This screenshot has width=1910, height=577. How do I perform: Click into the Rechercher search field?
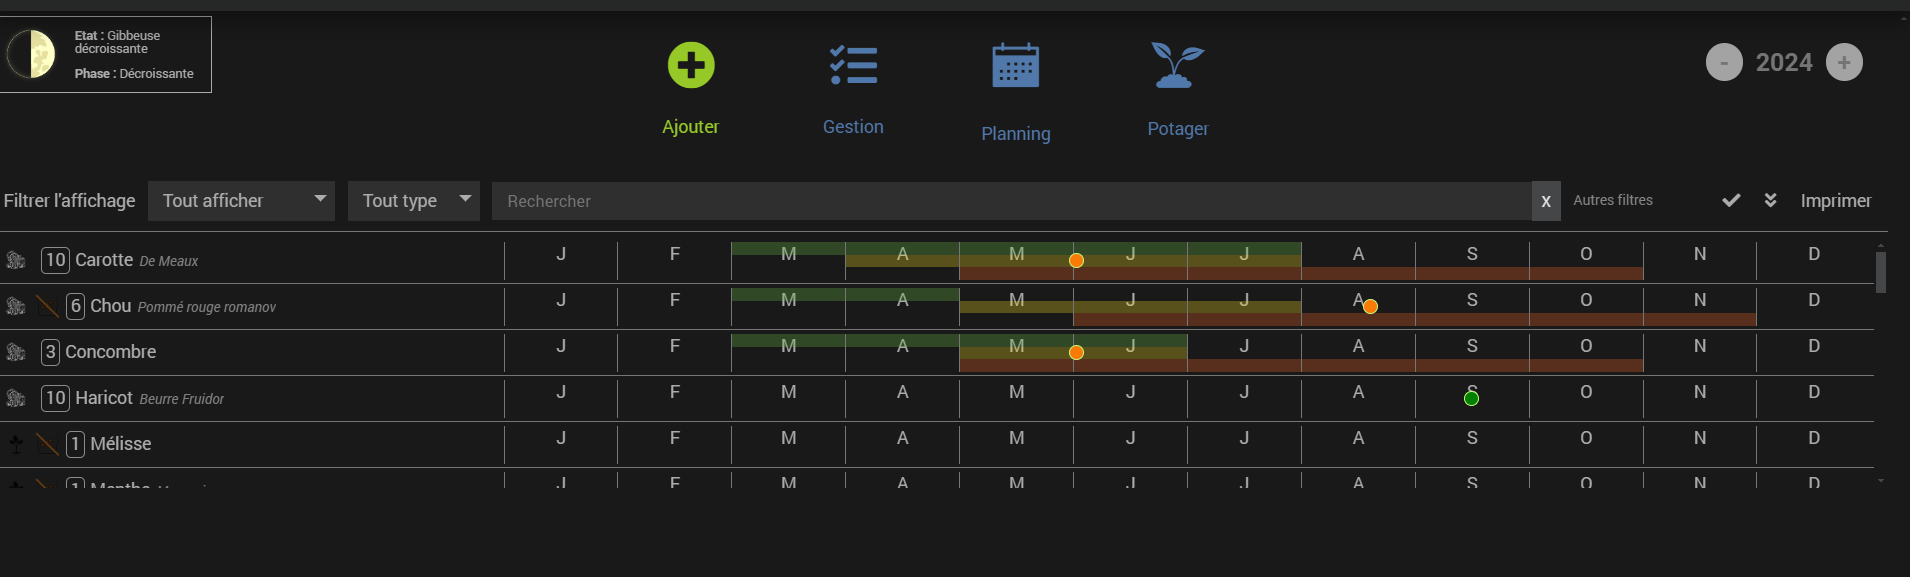click(x=1010, y=201)
